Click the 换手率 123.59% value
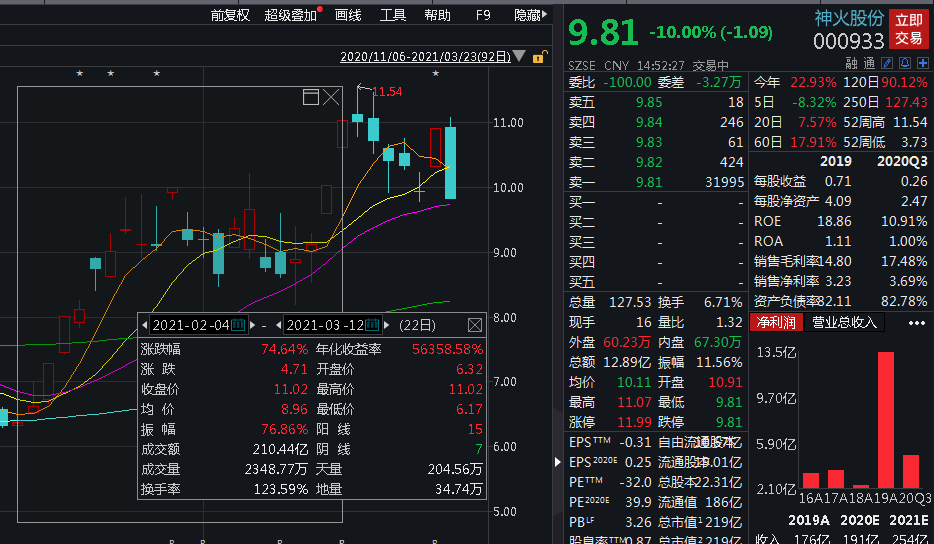934x544 pixels. tap(281, 489)
